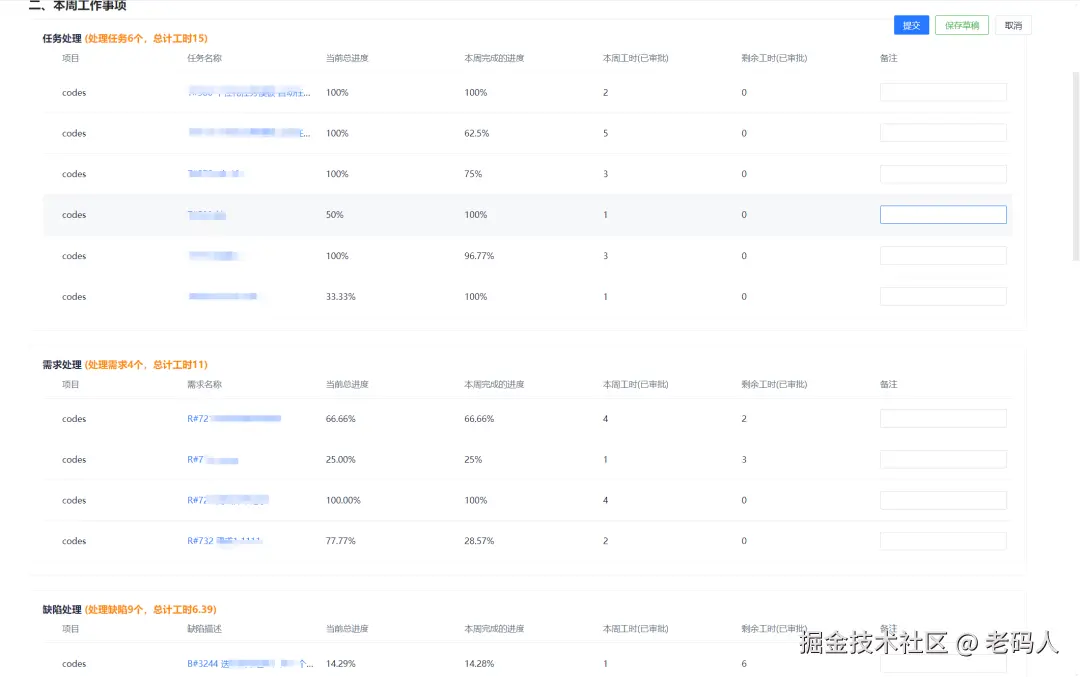Click the 96.77% weekly progress cell
The height and width of the screenshot is (677, 1080).
[x=479, y=256]
